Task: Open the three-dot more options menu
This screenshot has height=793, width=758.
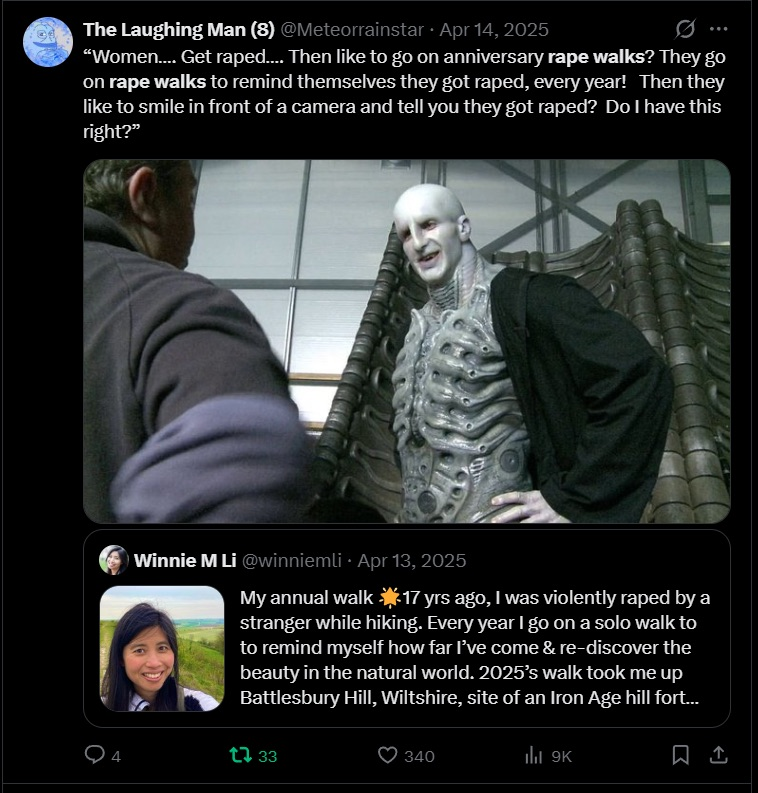Action: 719,29
